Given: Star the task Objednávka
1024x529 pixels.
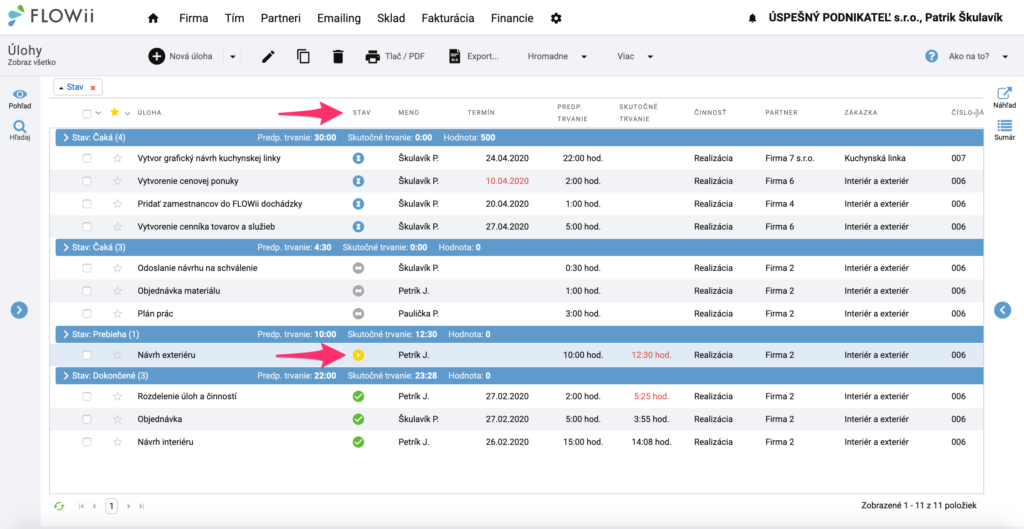Looking at the screenshot, I should pos(118,419).
